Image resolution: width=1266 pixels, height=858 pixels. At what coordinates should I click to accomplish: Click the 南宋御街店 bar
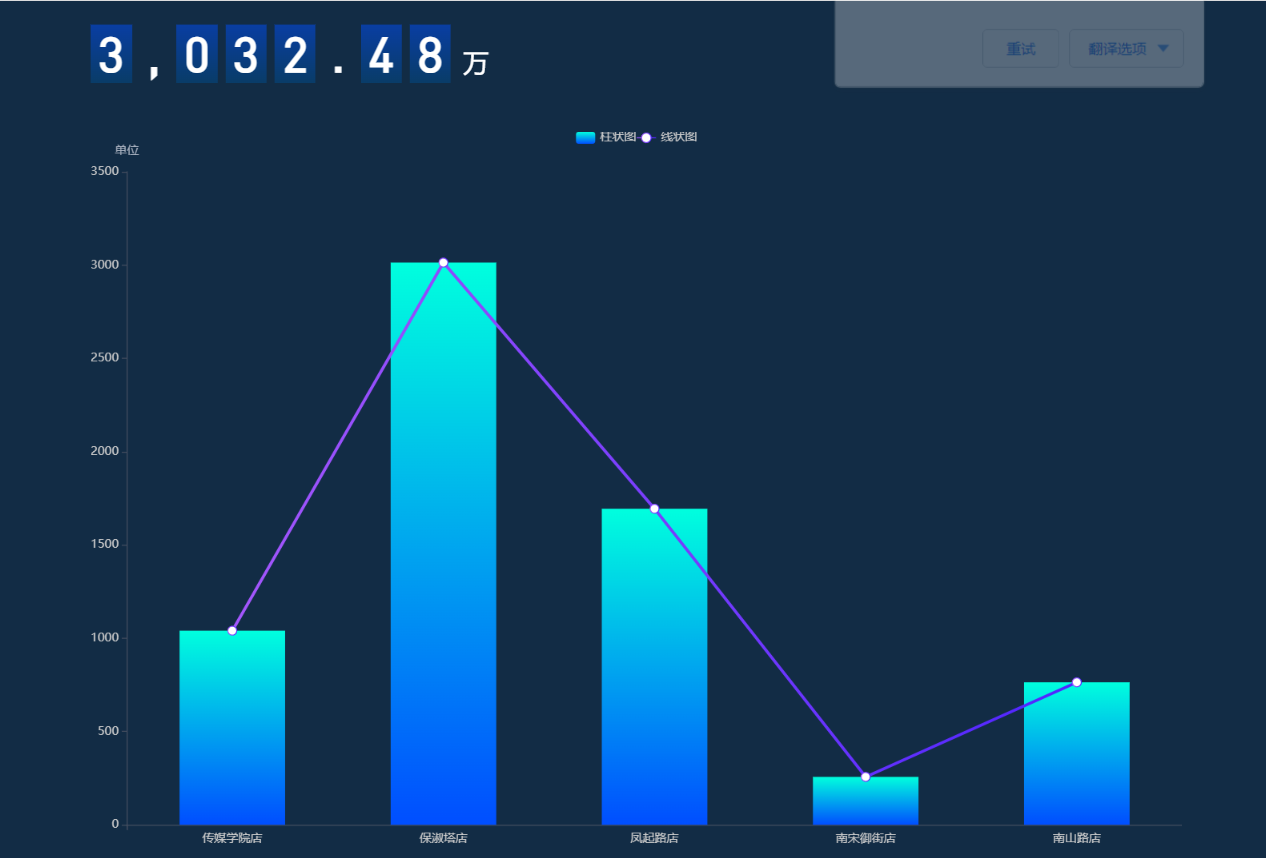[x=865, y=801]
